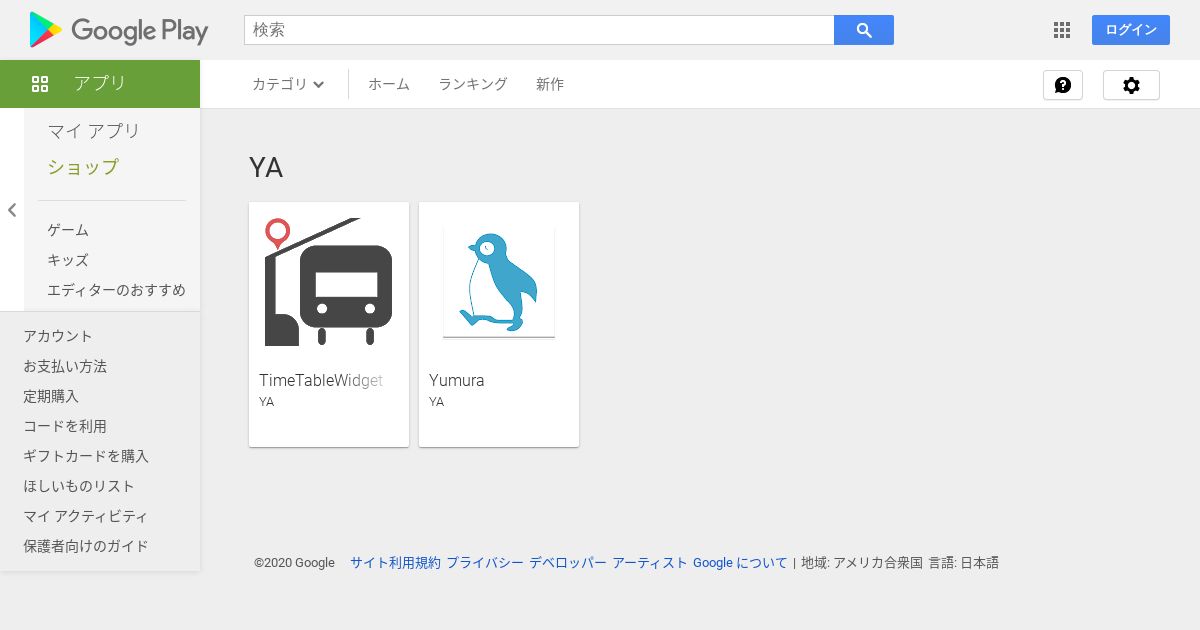Open the ゲーム category
1200x630 pixels.
pos(68,230)
